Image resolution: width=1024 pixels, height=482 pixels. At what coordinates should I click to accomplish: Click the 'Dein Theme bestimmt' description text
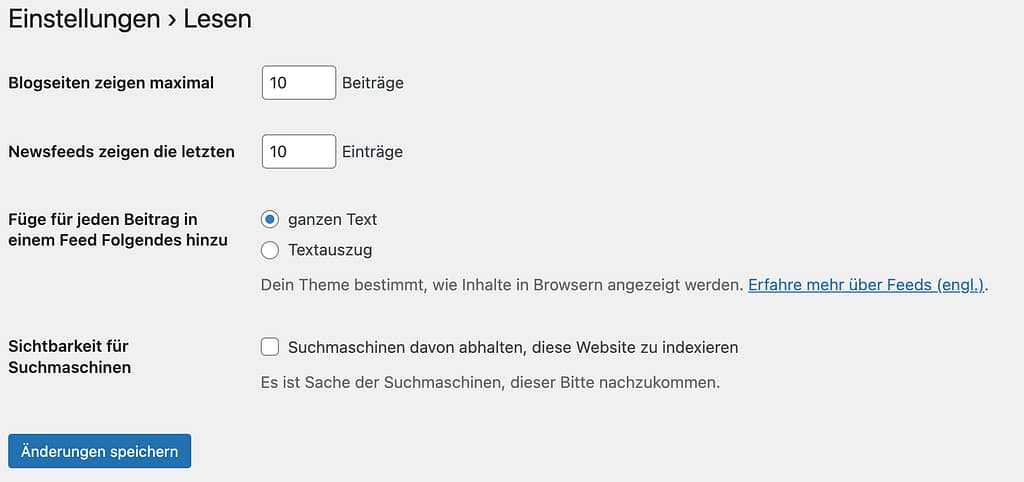click(502, 285)
